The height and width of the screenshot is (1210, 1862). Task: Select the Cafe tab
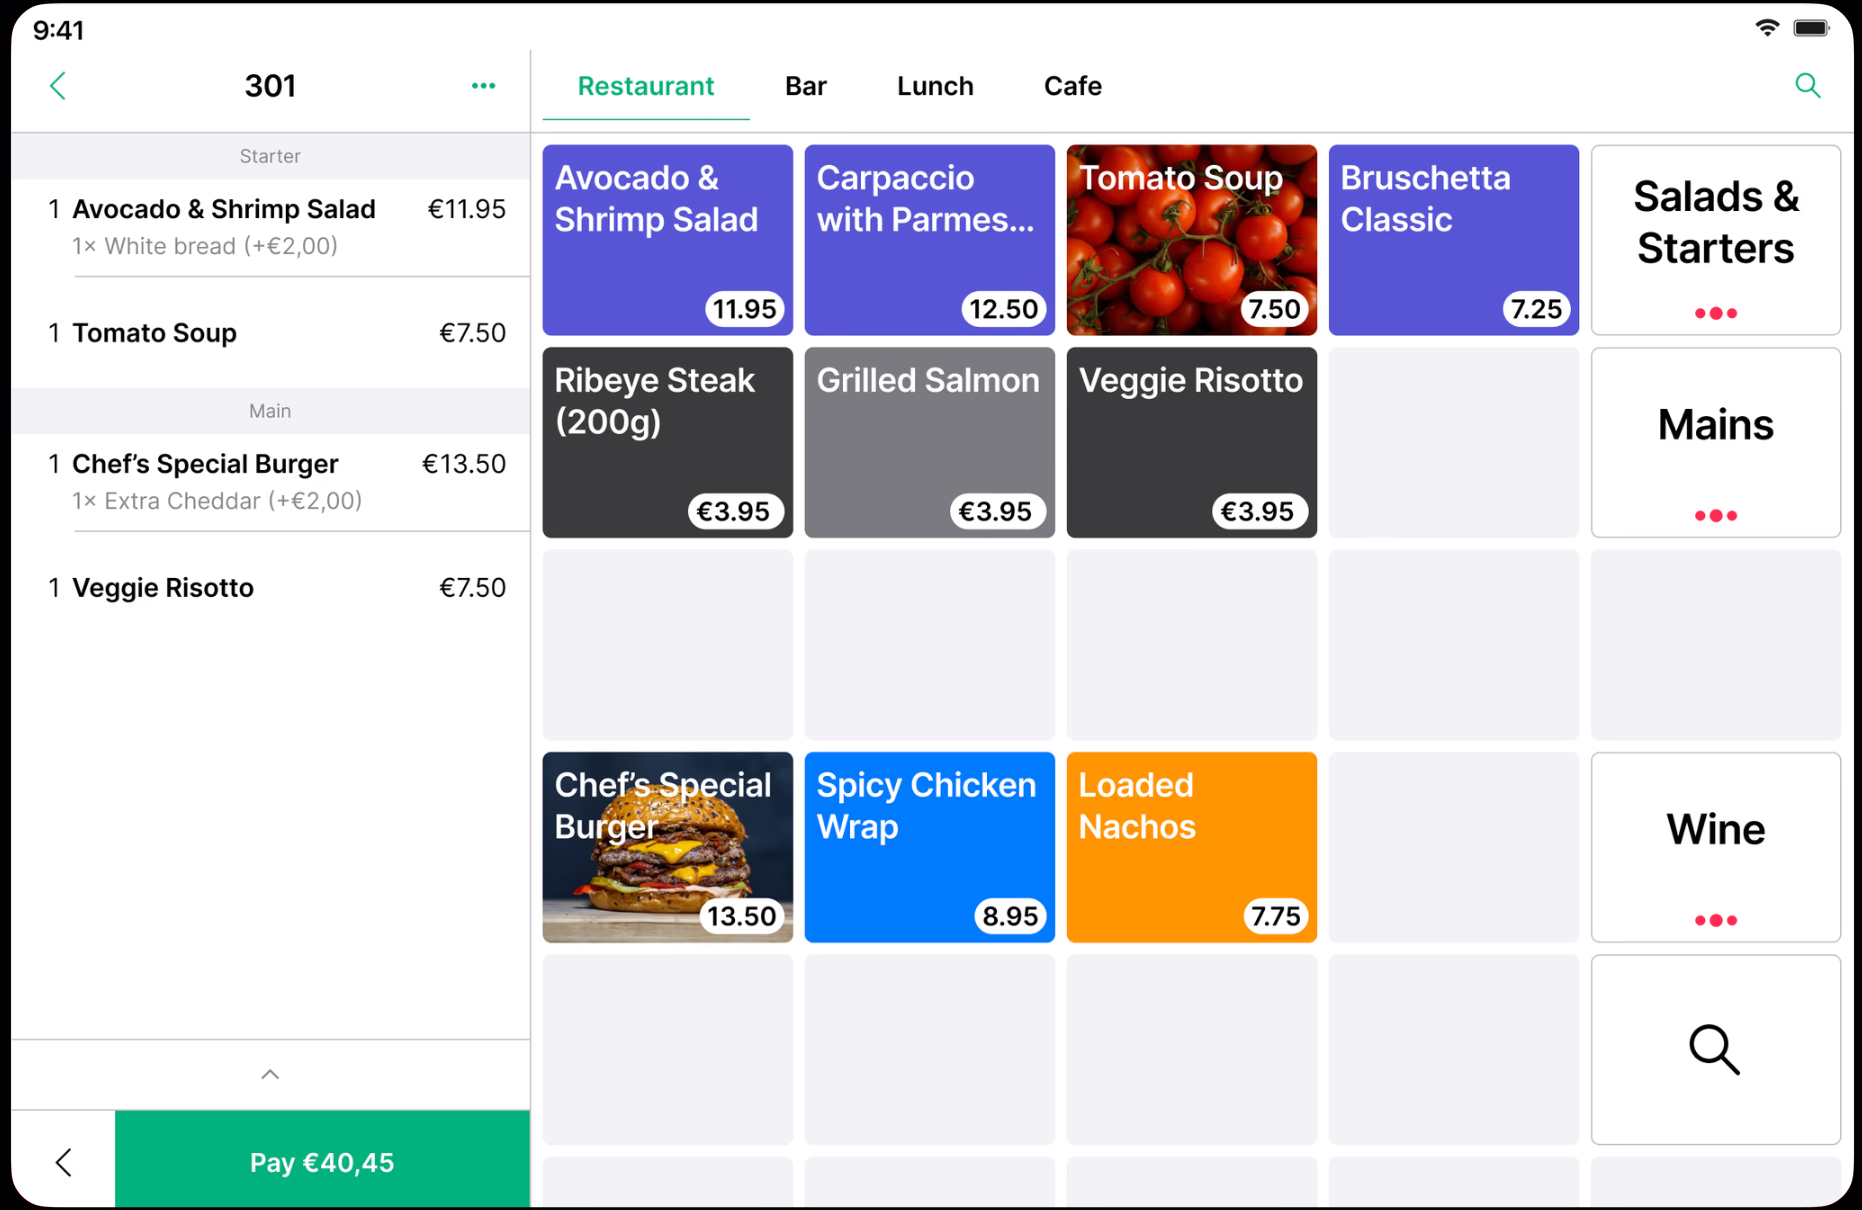tap(1072, 86)
